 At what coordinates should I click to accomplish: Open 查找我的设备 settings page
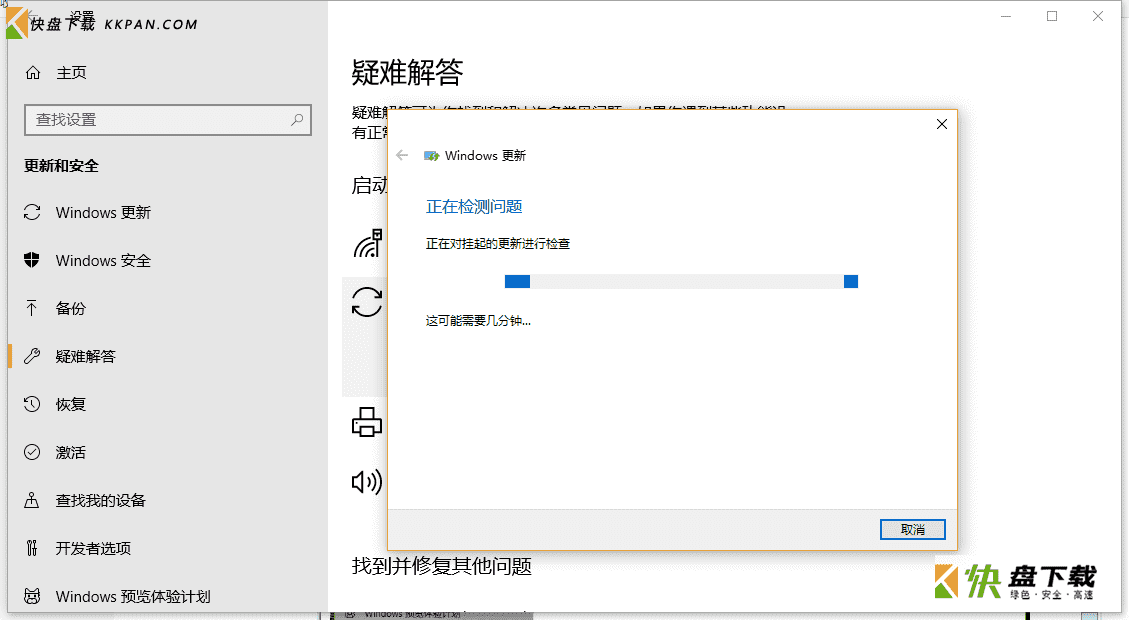click(101, 500)
